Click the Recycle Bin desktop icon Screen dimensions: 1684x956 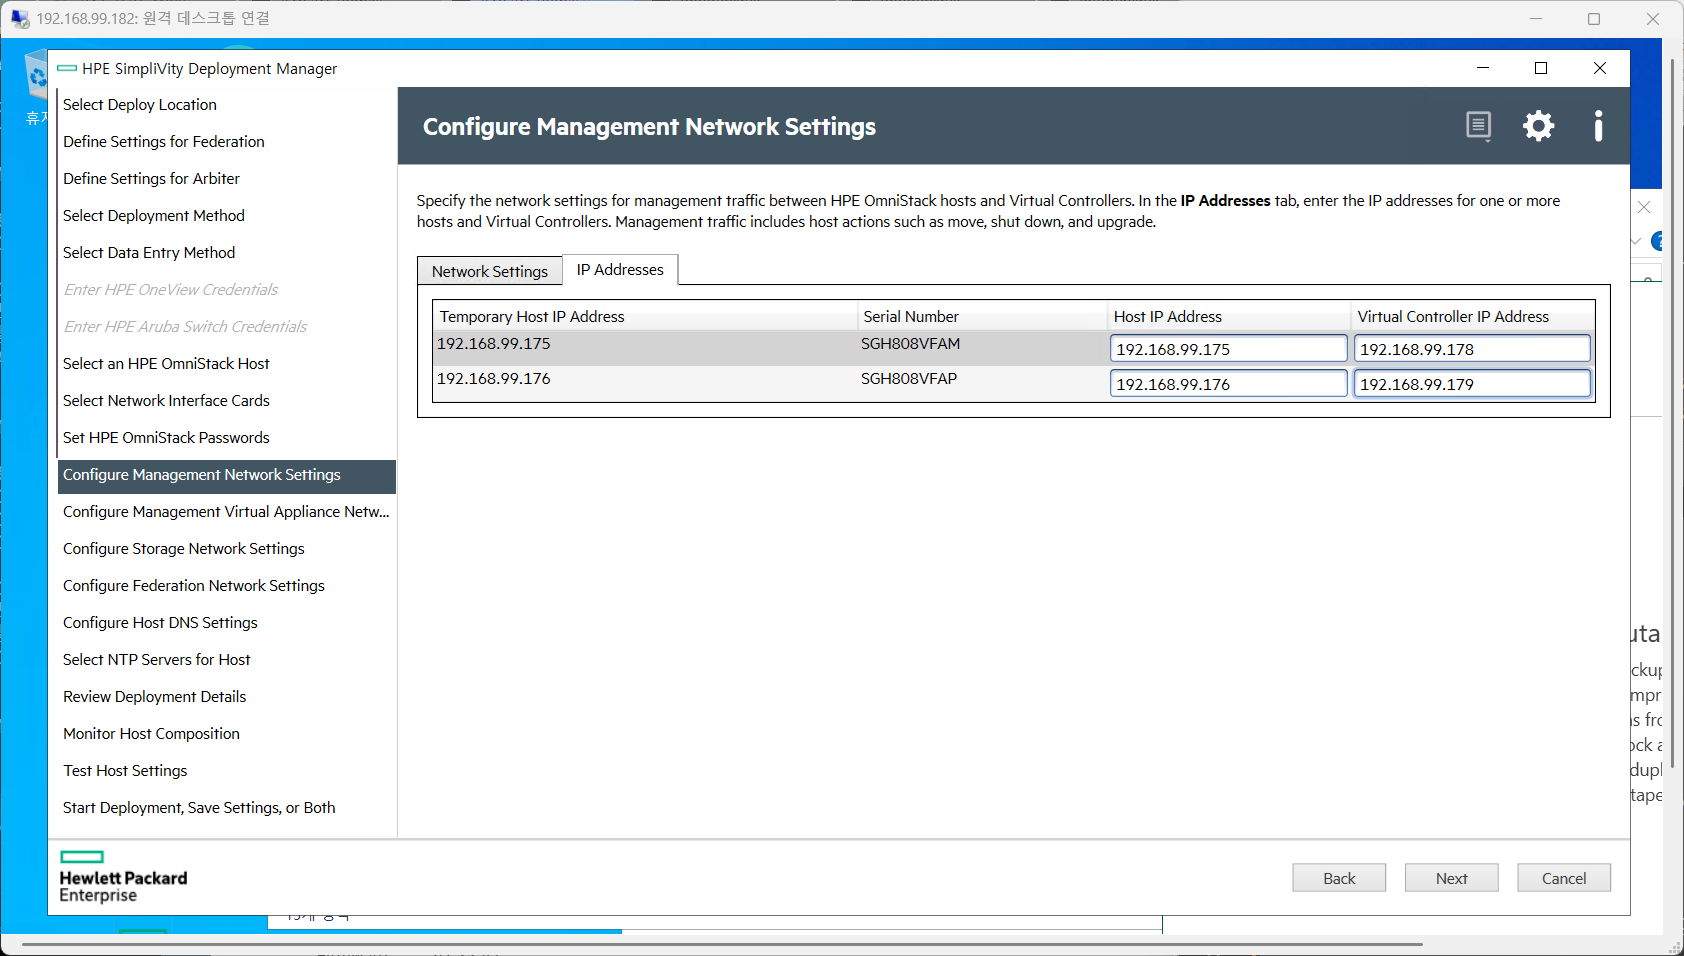(36, 78)
